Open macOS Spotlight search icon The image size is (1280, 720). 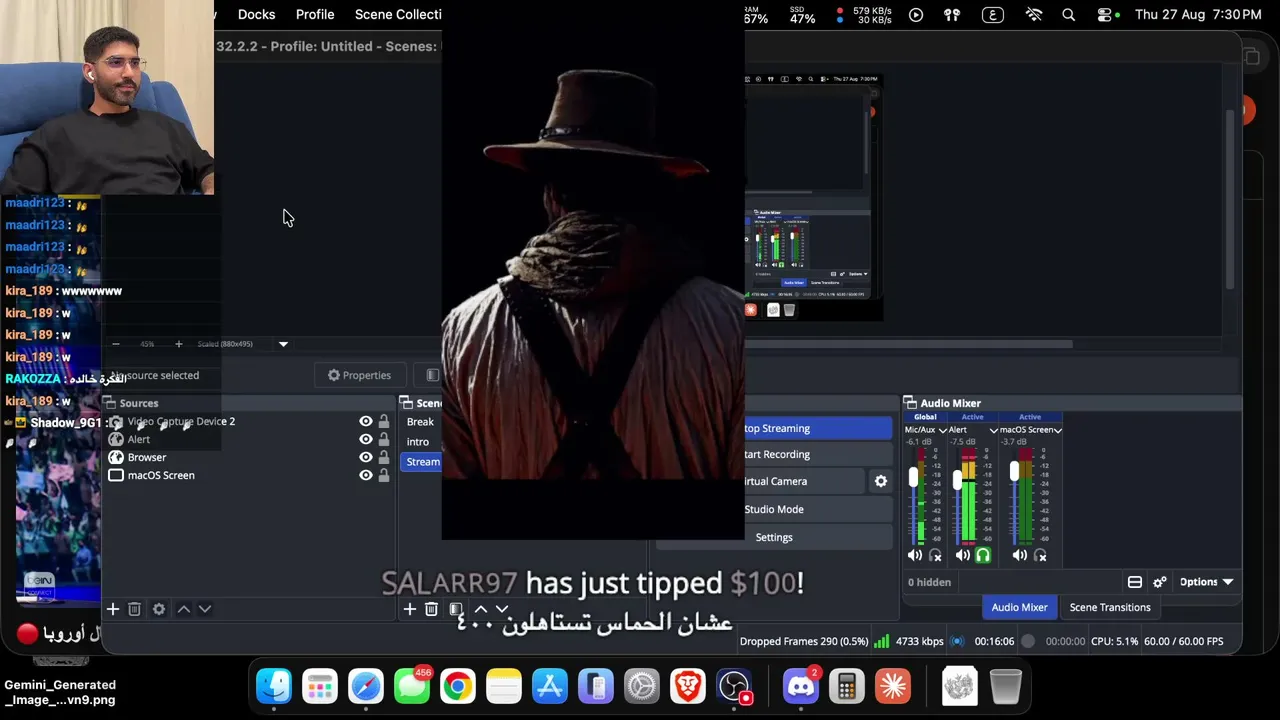coord(1069,15)
